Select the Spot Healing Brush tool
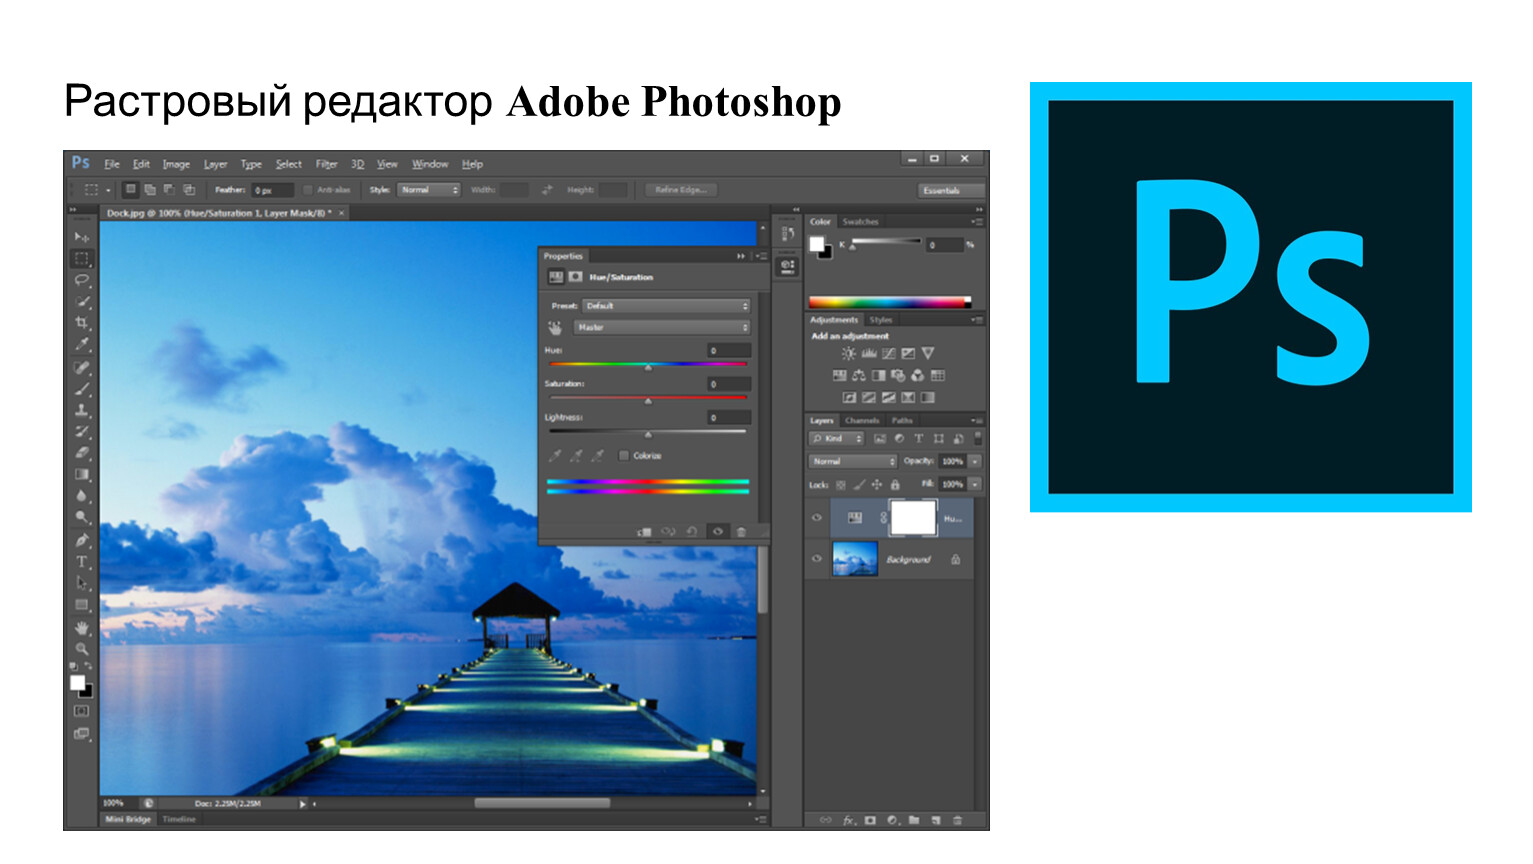Screen dimensions: 1533x864 point(82,367)
